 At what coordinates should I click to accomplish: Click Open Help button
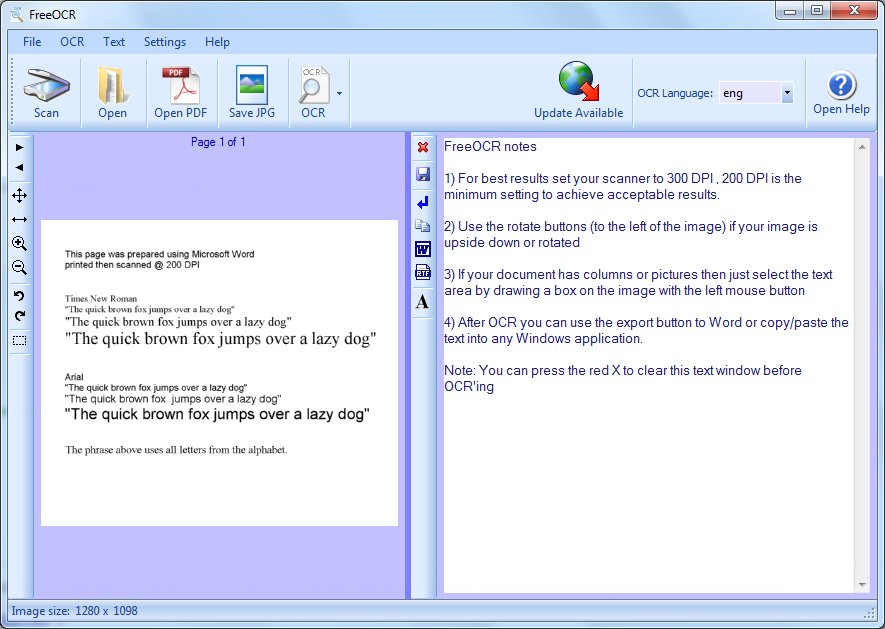click(x=841, y=93)
